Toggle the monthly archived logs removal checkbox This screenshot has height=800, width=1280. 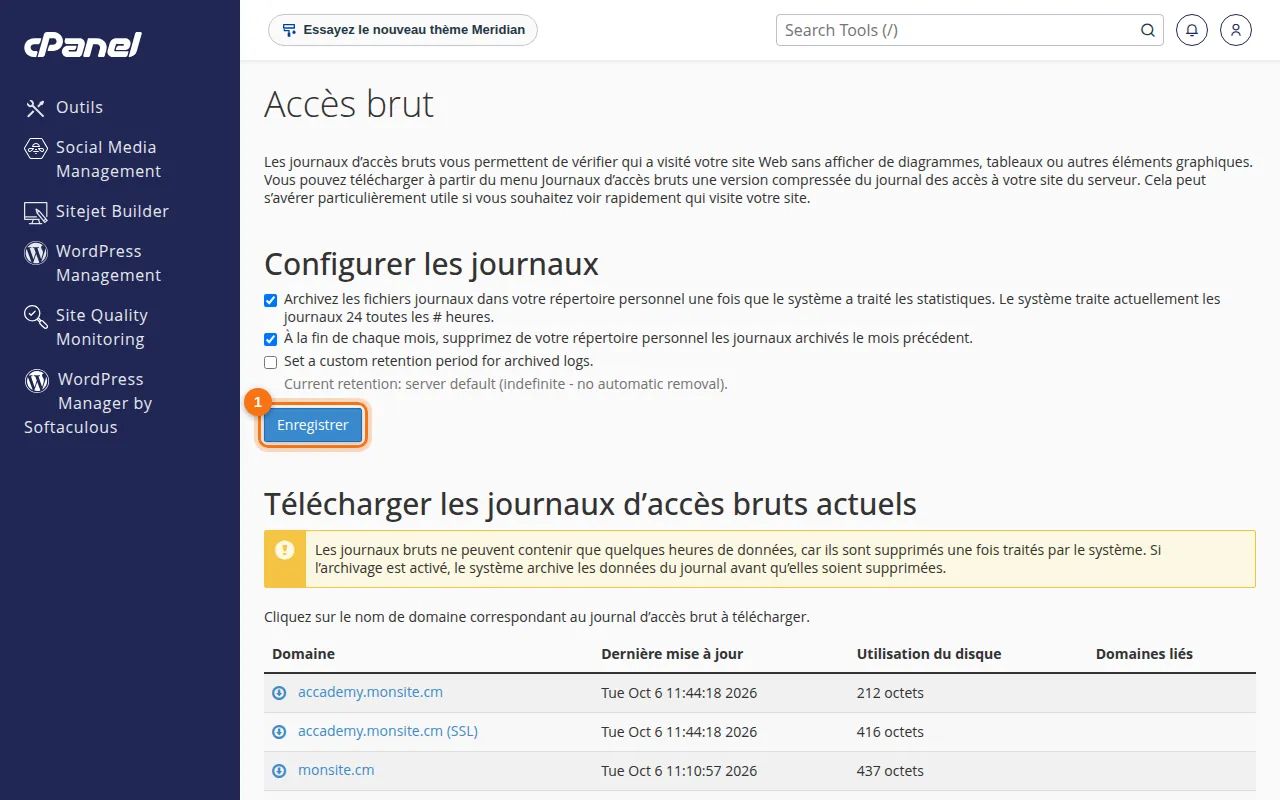(x=270, y=339)
